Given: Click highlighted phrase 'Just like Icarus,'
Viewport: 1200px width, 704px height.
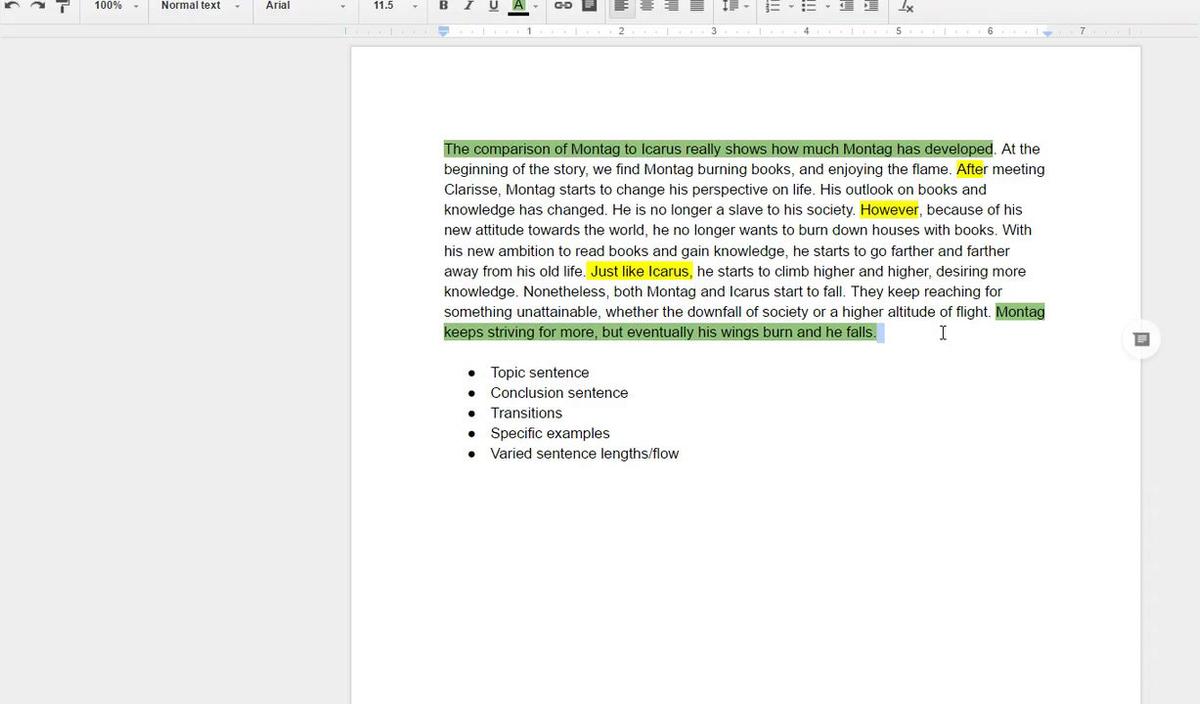Looking at the screenshot, I should click(640, 271).
